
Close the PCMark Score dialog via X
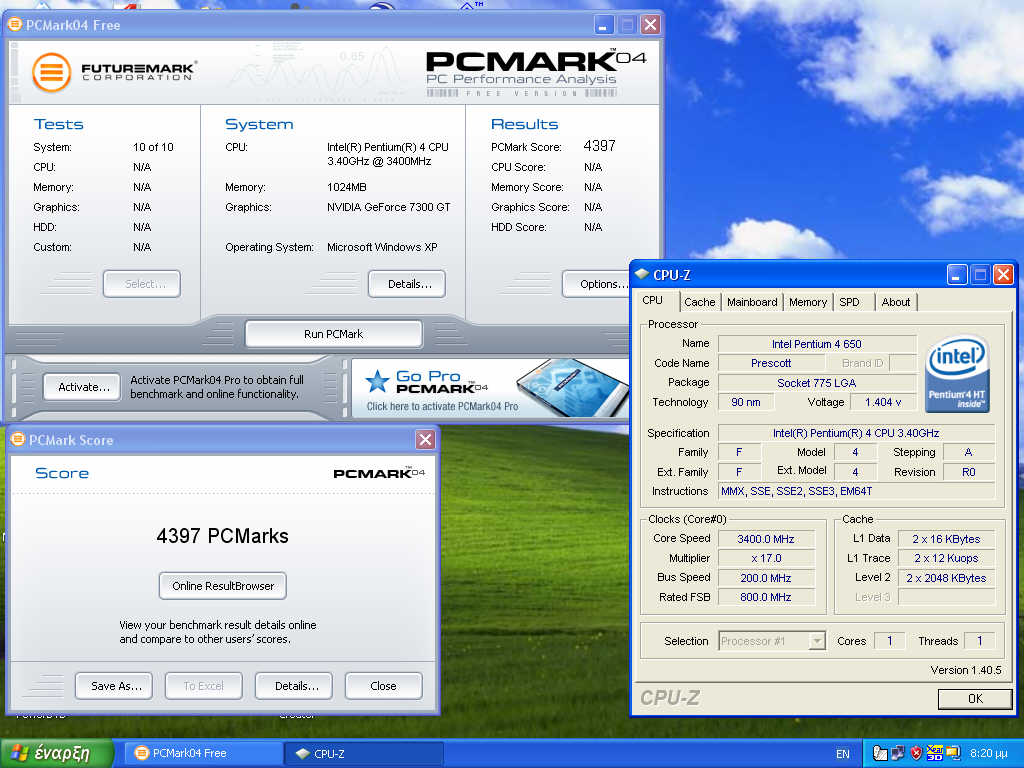point(425,440)
